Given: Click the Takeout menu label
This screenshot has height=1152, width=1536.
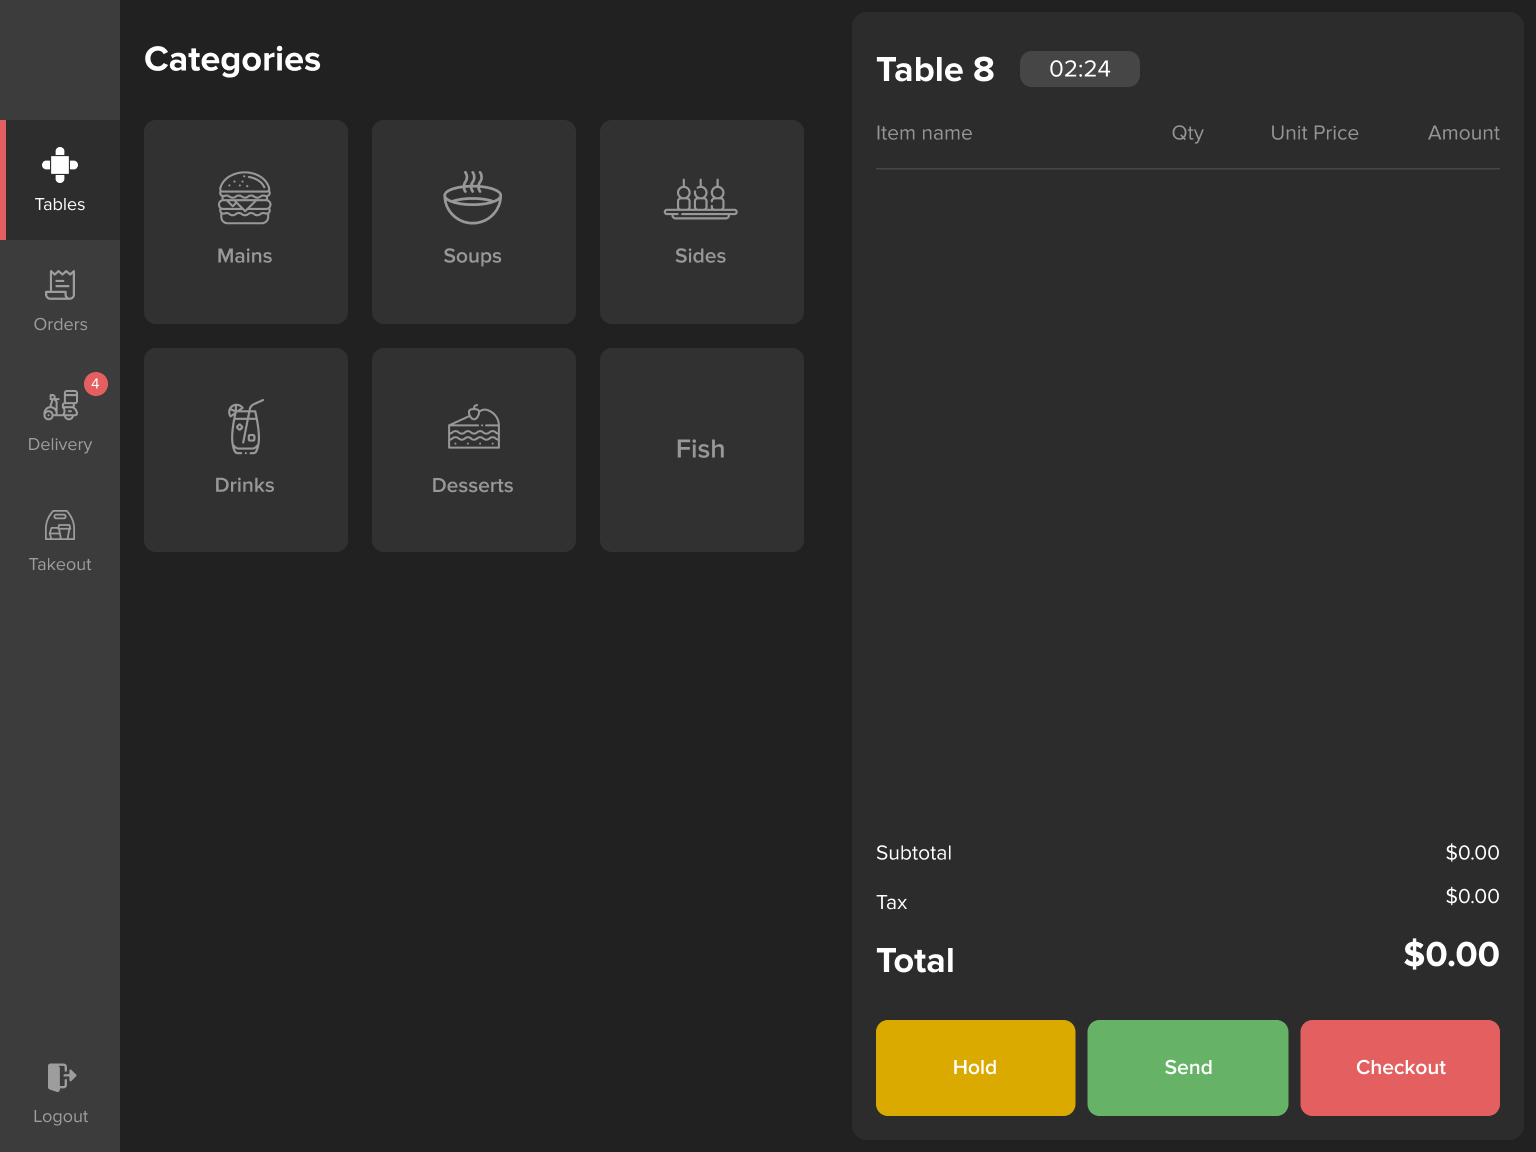Looking at the screenshot, I should 60,564.
